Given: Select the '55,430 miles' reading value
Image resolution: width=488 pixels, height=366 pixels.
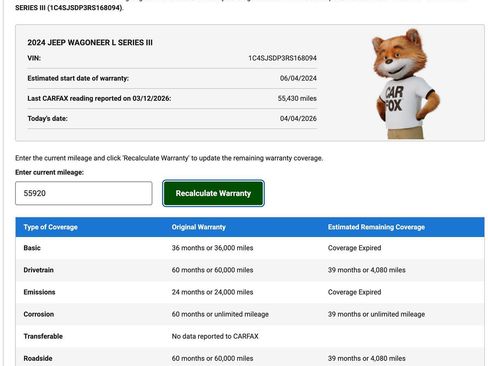Looking at the screenshot, I should tap(297, 98).
